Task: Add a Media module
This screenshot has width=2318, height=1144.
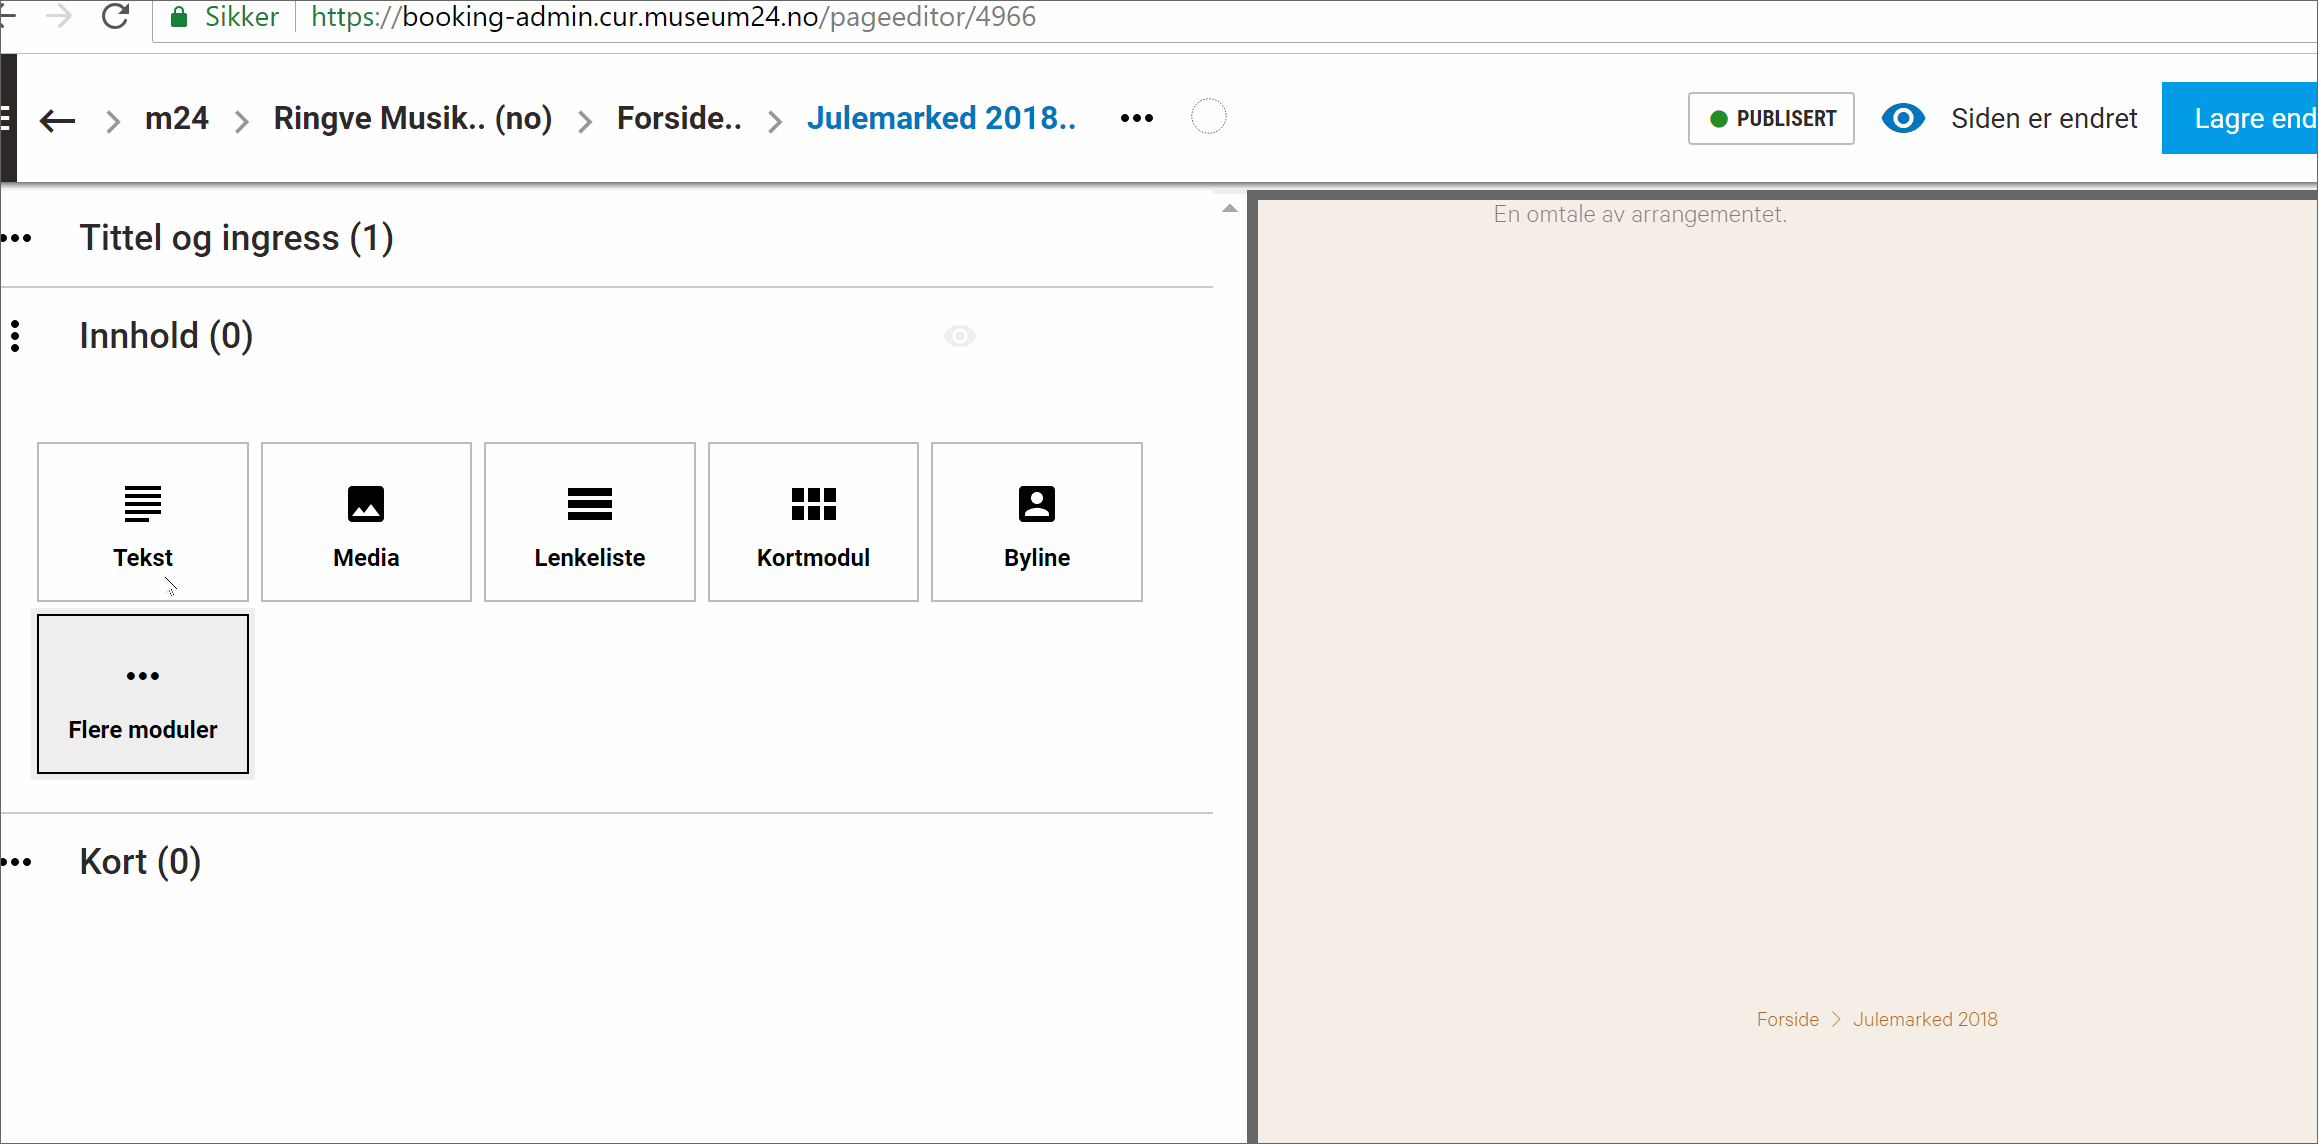Action: point(366,522)
